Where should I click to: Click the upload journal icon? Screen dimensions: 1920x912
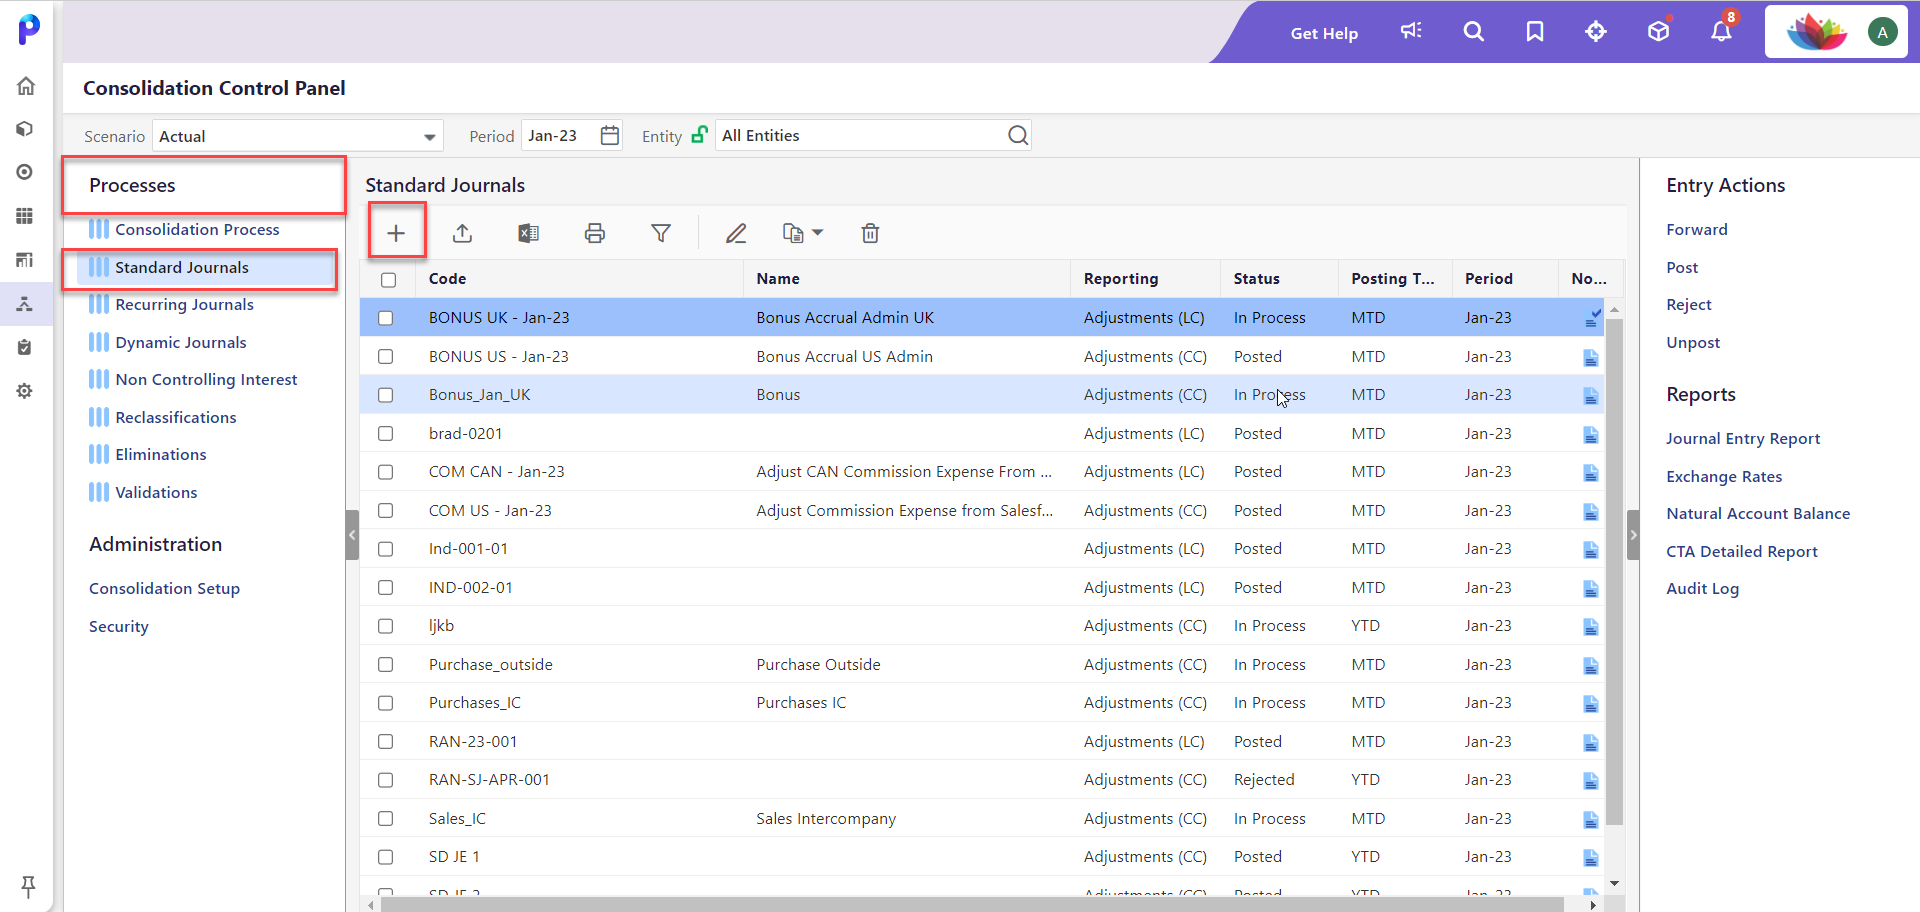(462, 233)
